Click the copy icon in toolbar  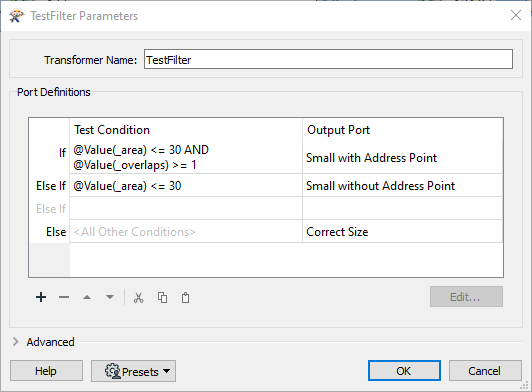162,298
